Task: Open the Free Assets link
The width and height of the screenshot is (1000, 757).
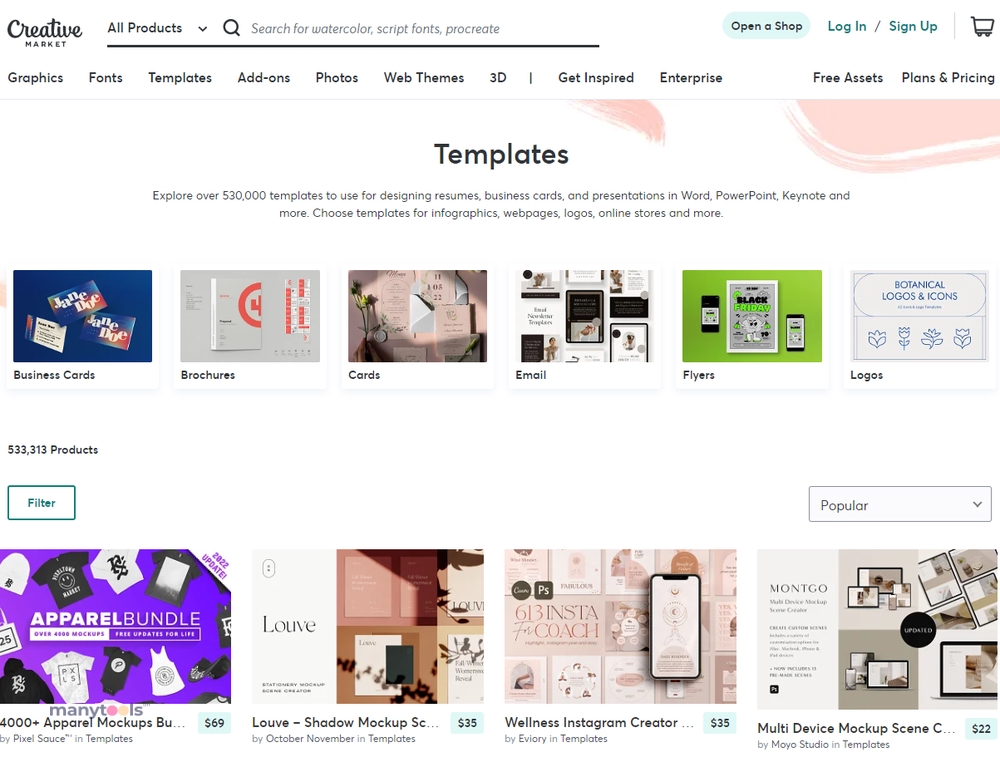Action: tap(848, 78)
